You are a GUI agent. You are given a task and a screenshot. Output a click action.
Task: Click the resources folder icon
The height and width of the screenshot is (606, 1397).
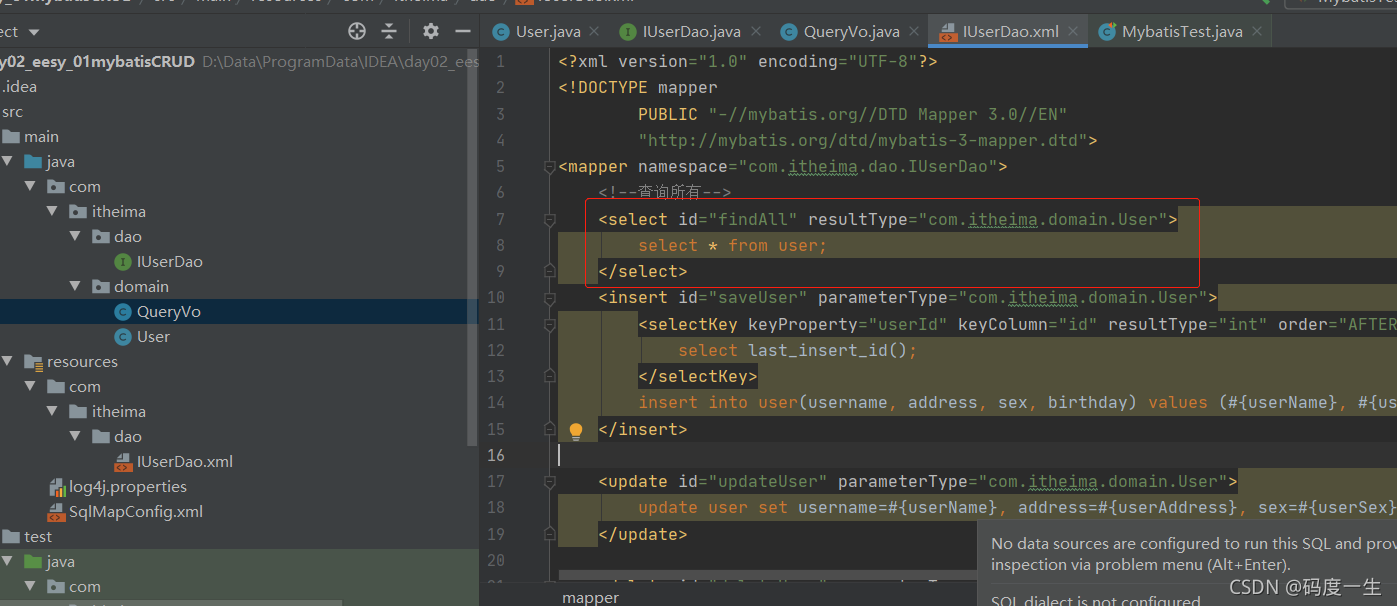[33, 361]
